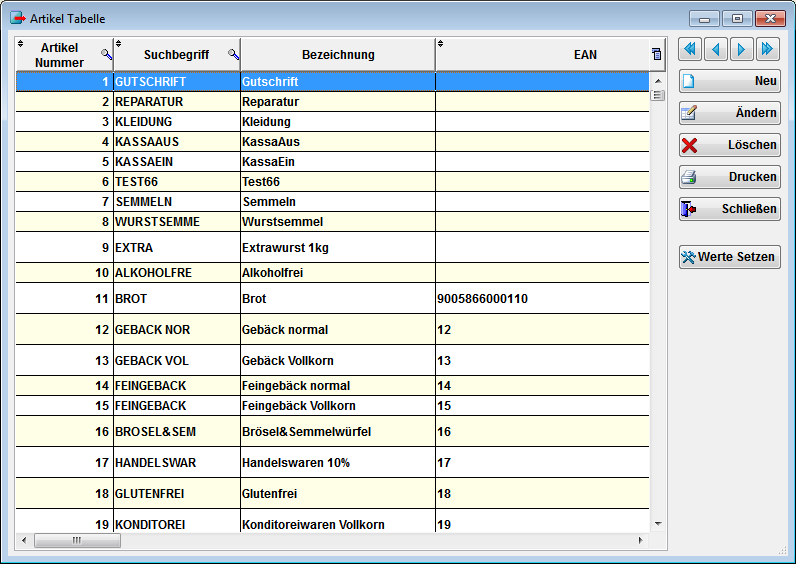796x564 pixels.
Task: Select the KLEIDUNG row
Action: [333, 122]
